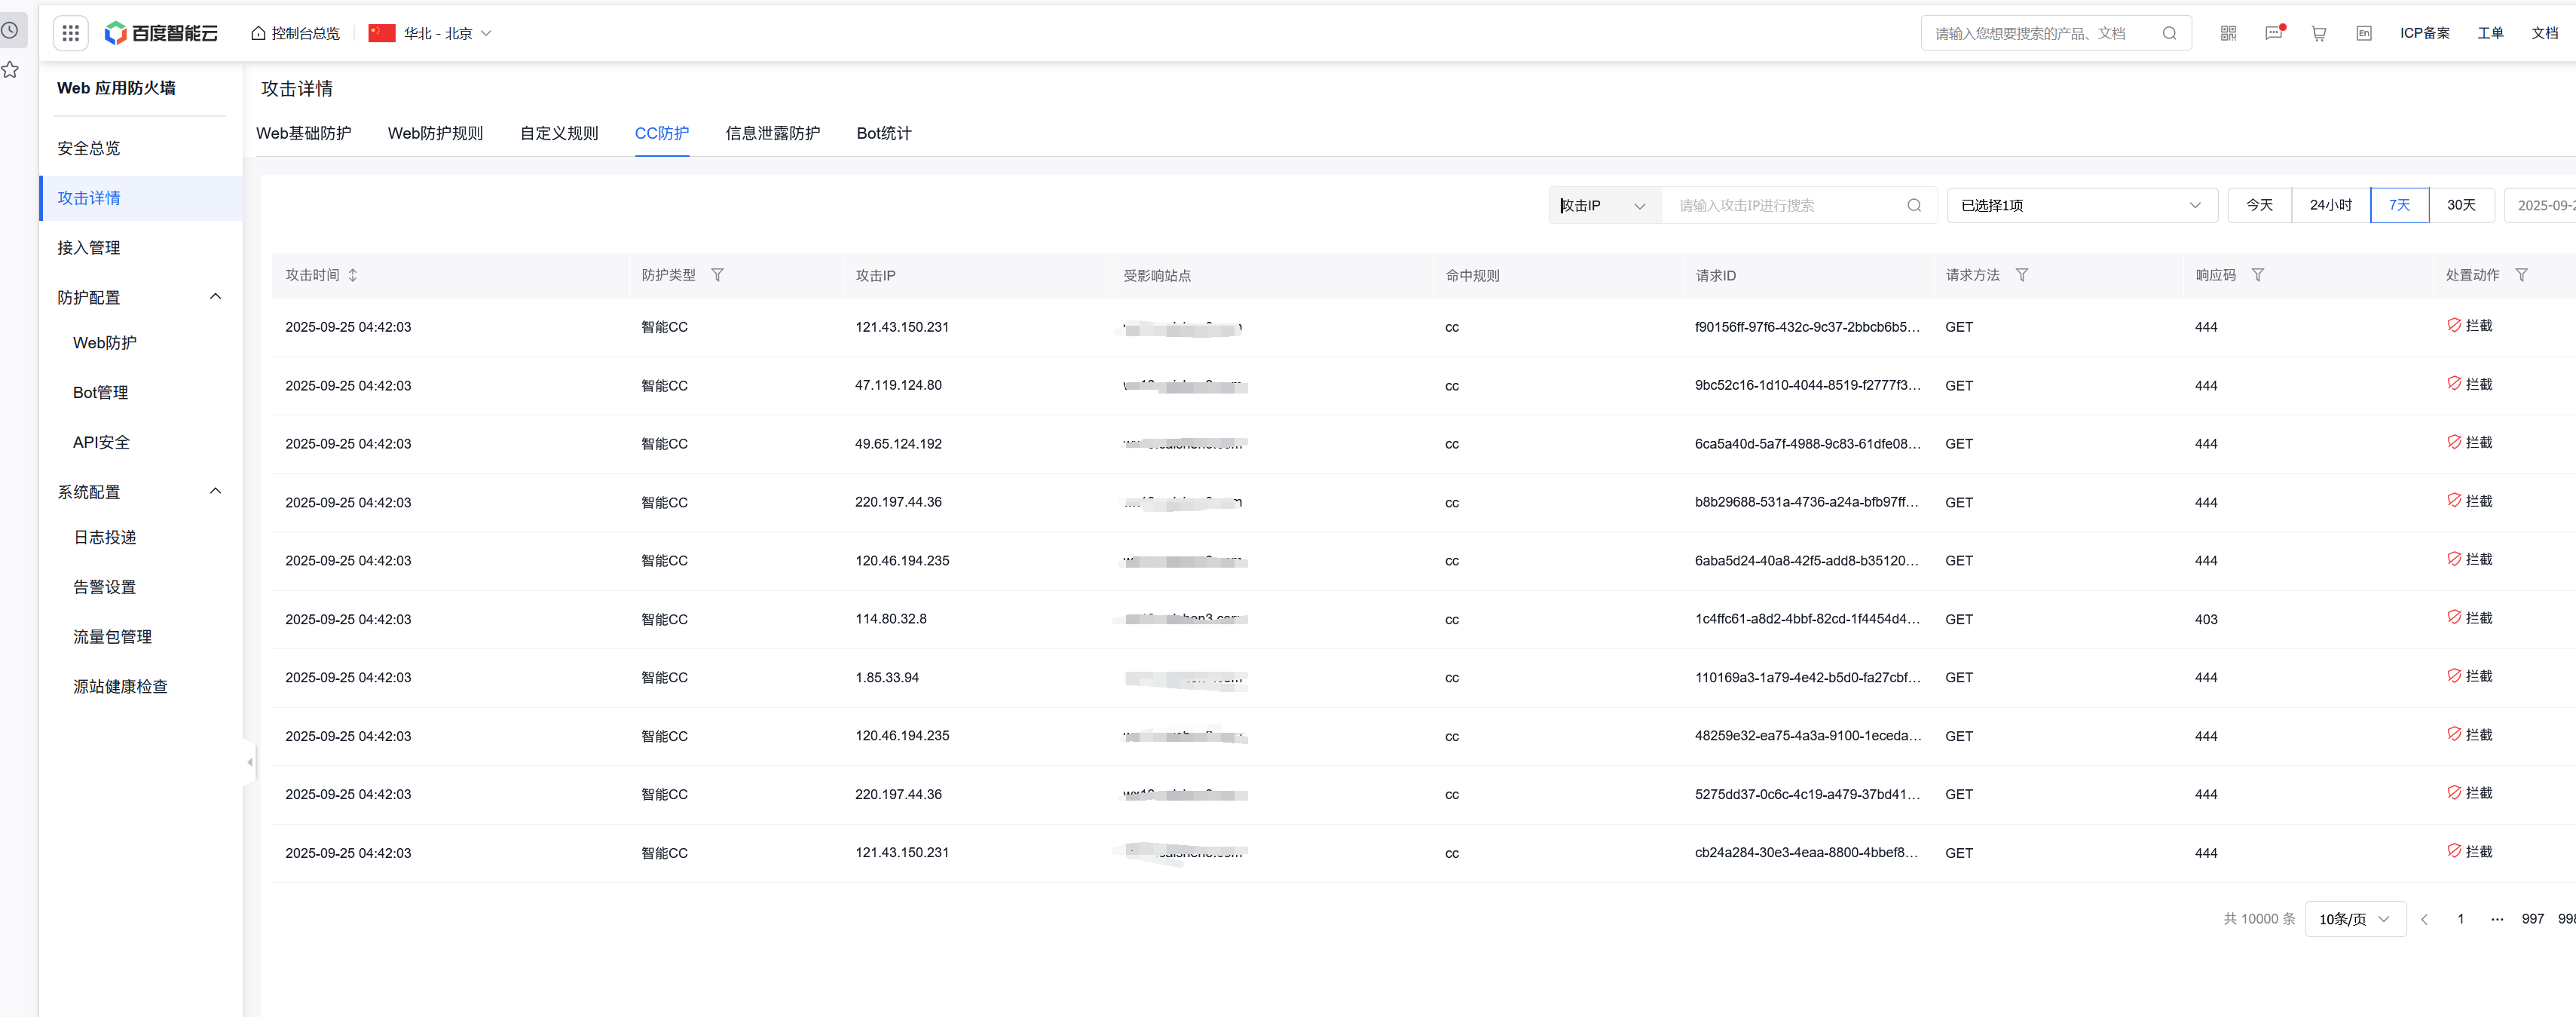The height and width of the screenshot is (1017, 2576).
Task: Open the ICP备案 link
Action: coord(2424,33)
